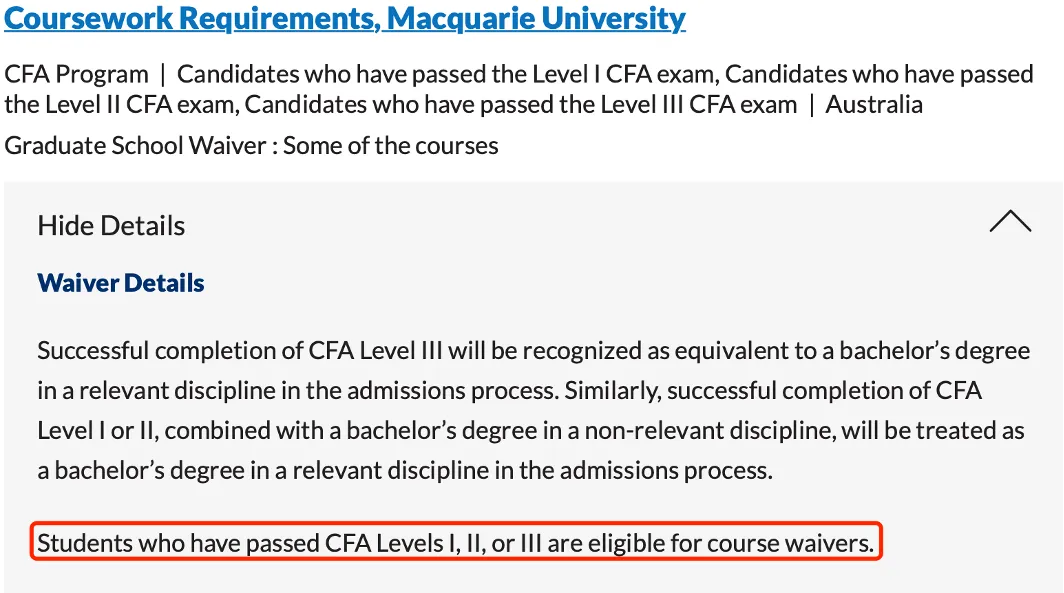The width and height of the screenshot is (1064, 593).
Task: Open the Coursework Requirements, Macquarie University link
Action: point(345,18)
